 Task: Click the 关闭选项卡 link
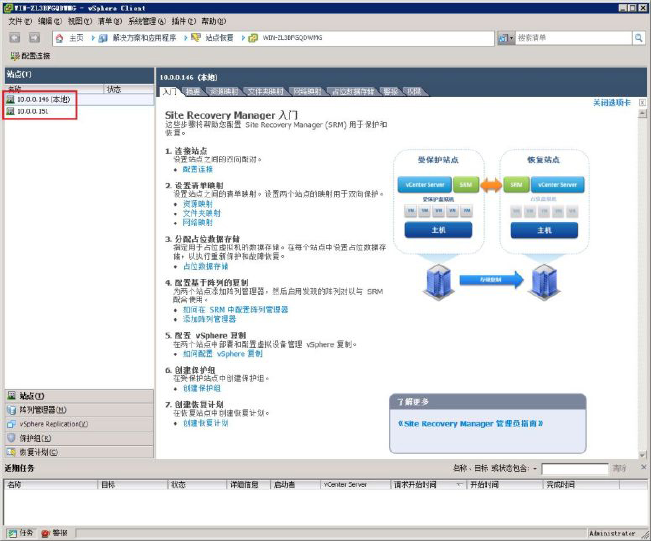612,103
